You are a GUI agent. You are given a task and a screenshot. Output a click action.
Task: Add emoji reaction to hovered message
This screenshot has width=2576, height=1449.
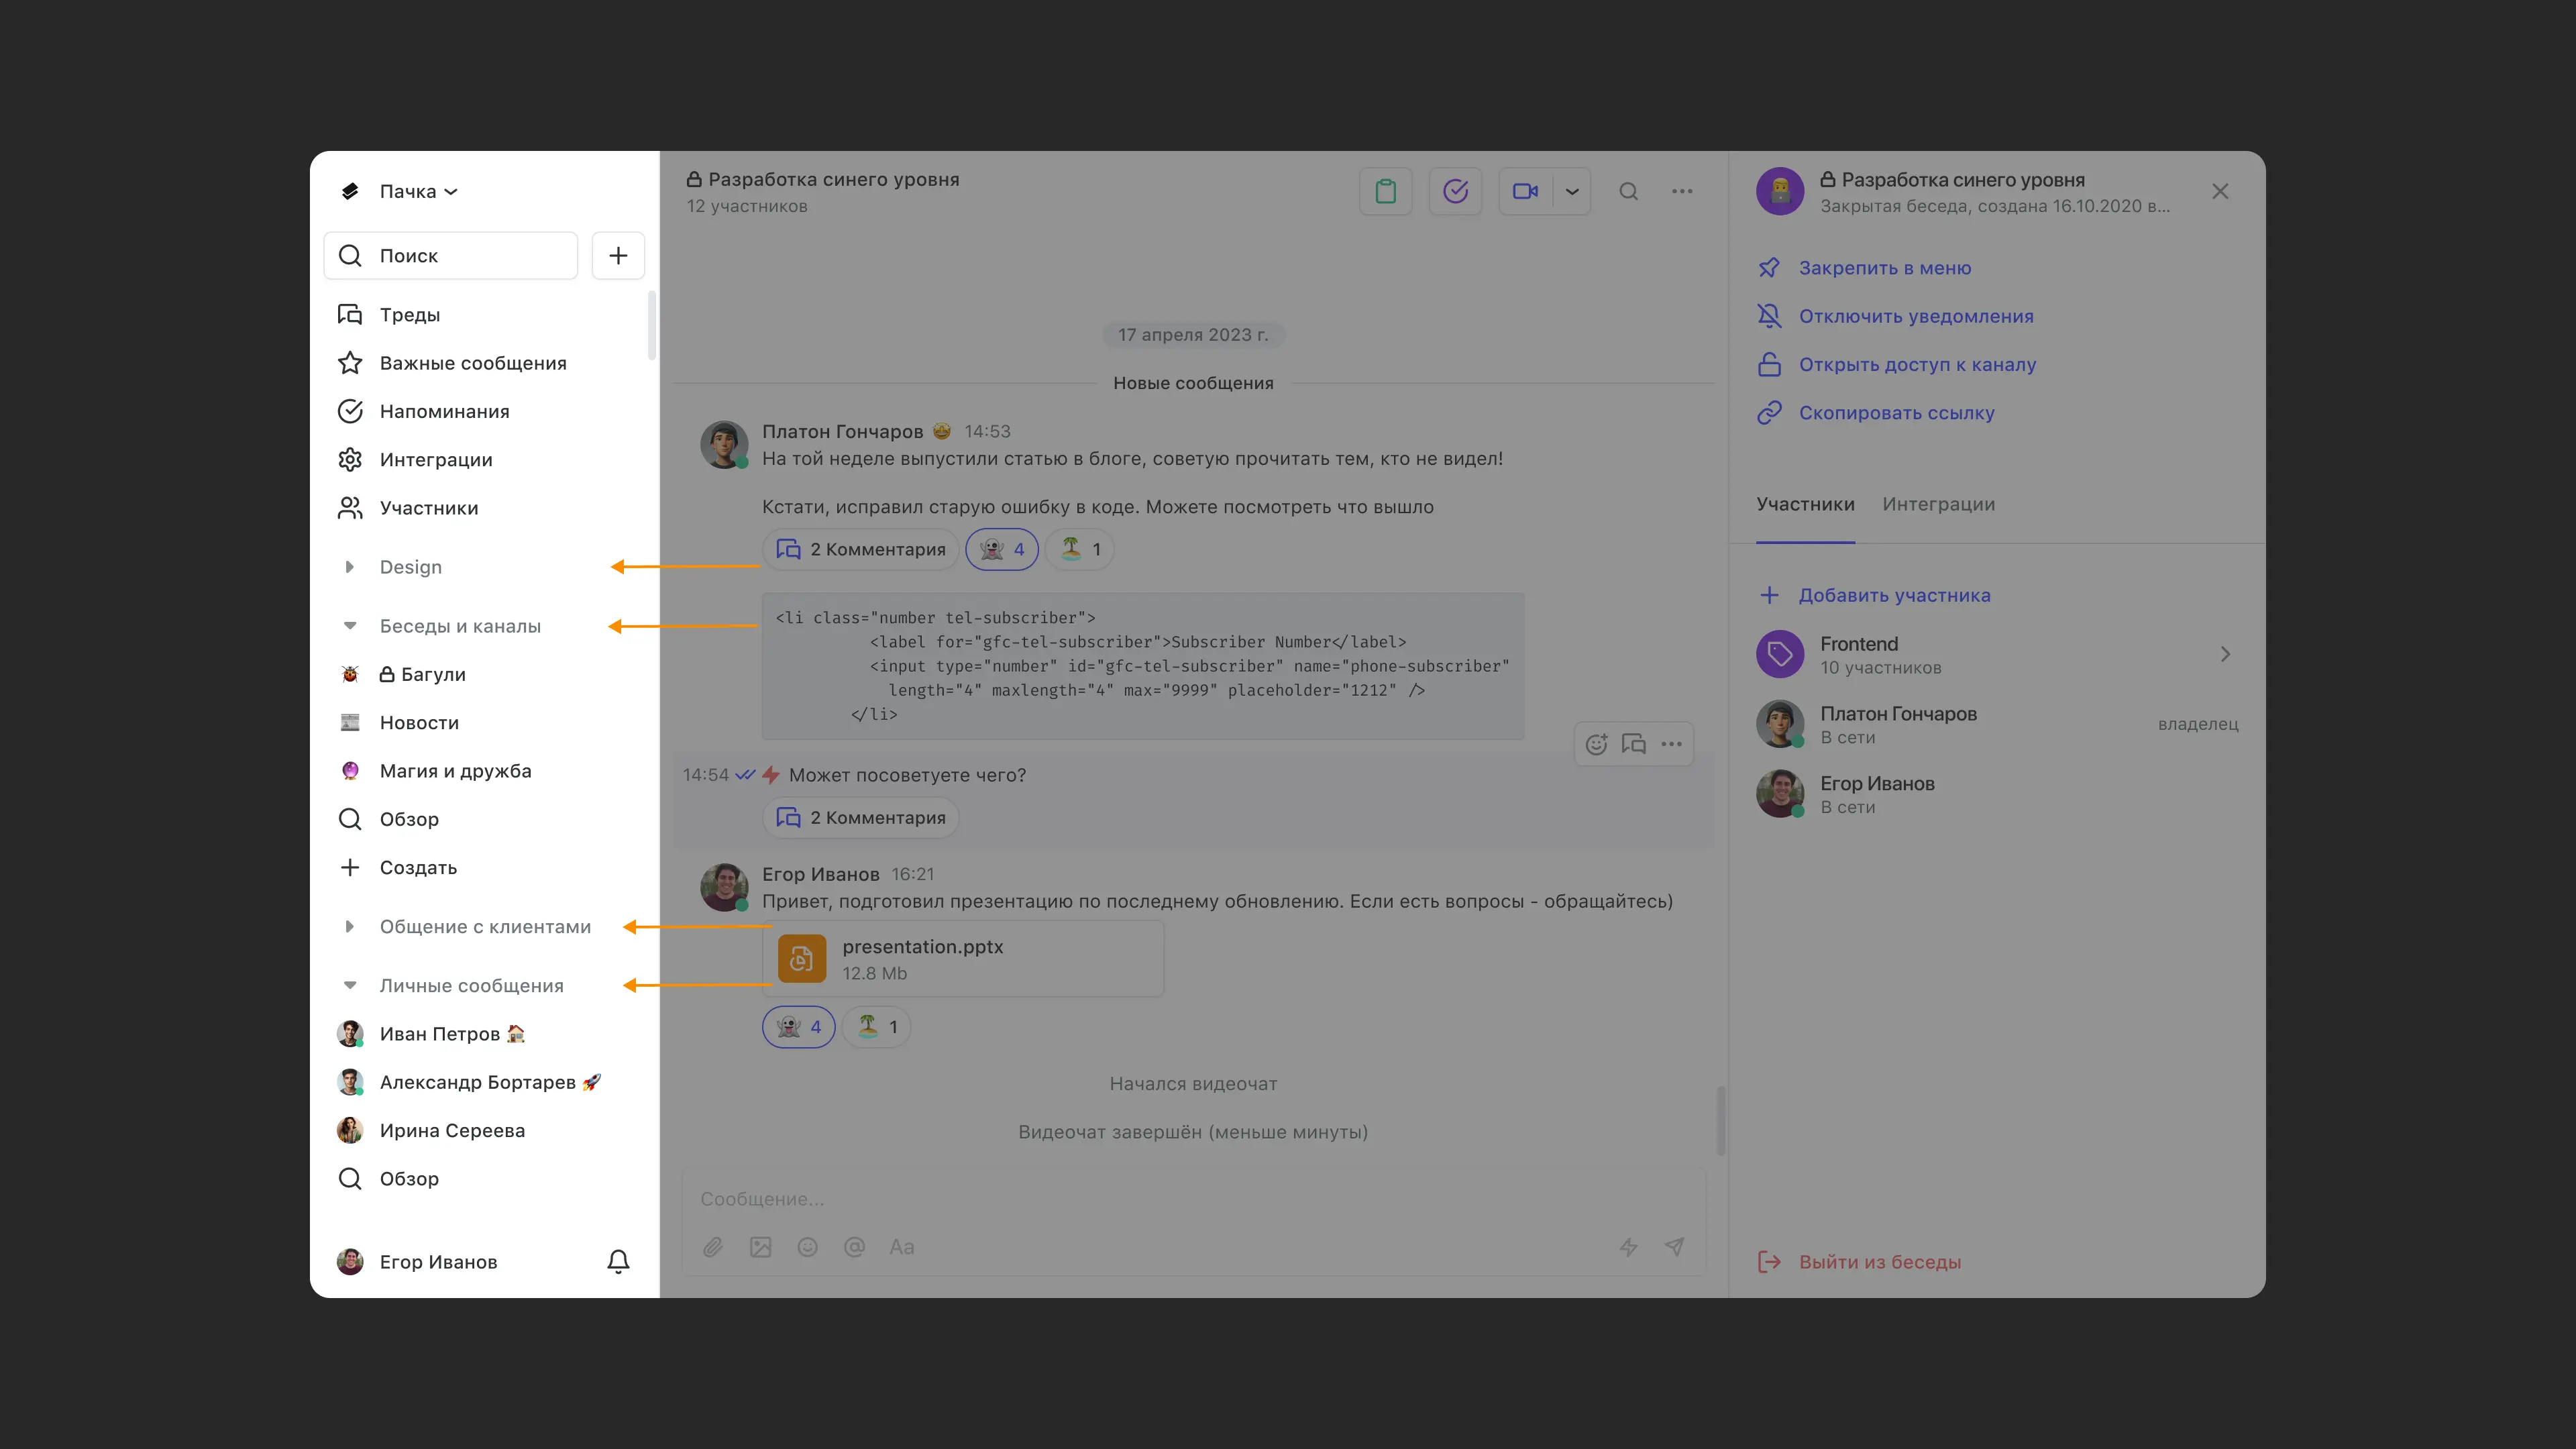tap(1596, 744)
